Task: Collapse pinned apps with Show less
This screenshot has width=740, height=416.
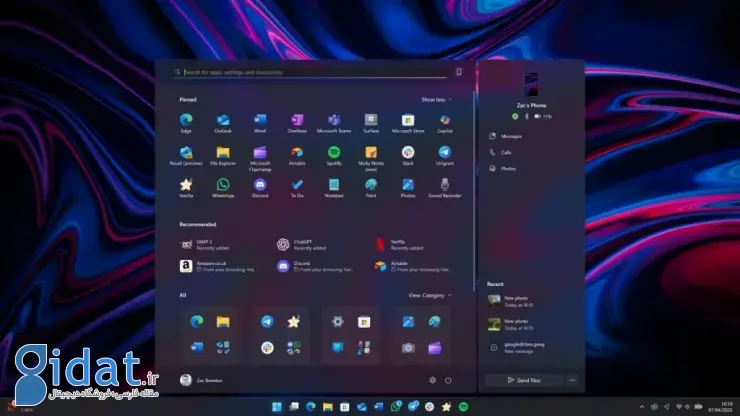Action: click(x=436, y=99)
